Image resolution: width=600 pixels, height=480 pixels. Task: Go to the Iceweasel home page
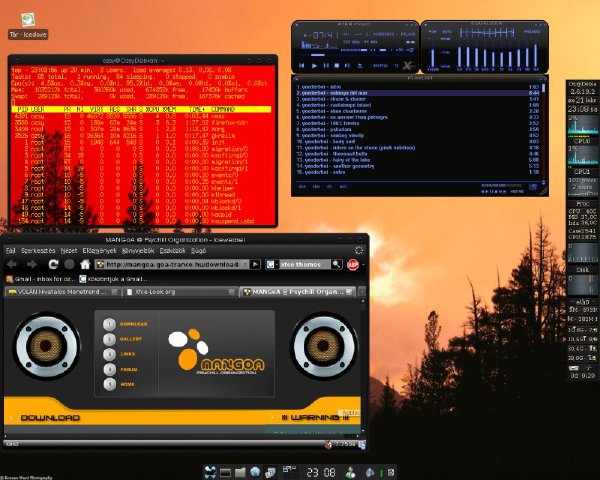pyautogui.click(x=85, y=264)
